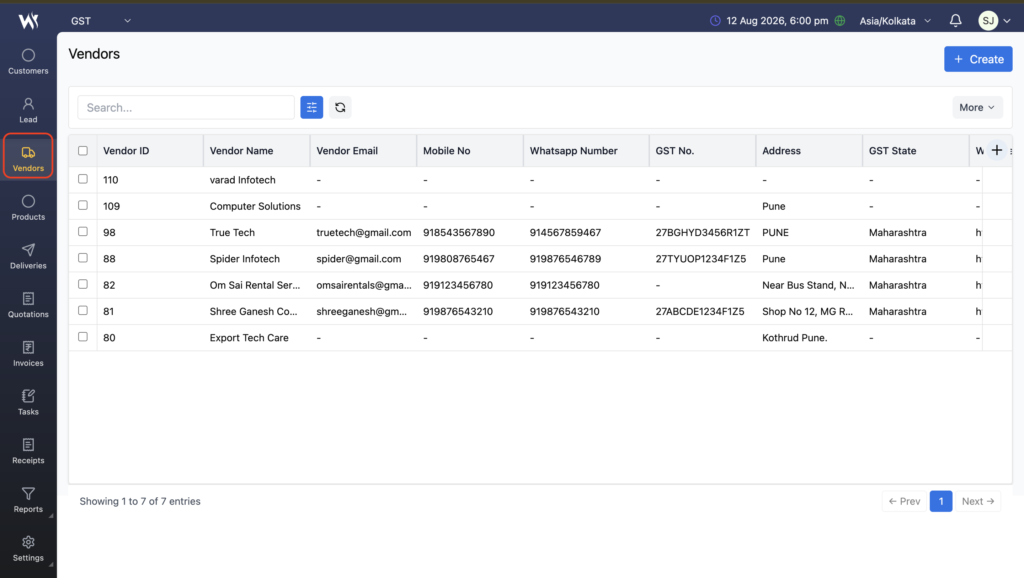The image size is (1024, 578).
Task: Click mobile number 919808765467
Action: click(458, 259)
